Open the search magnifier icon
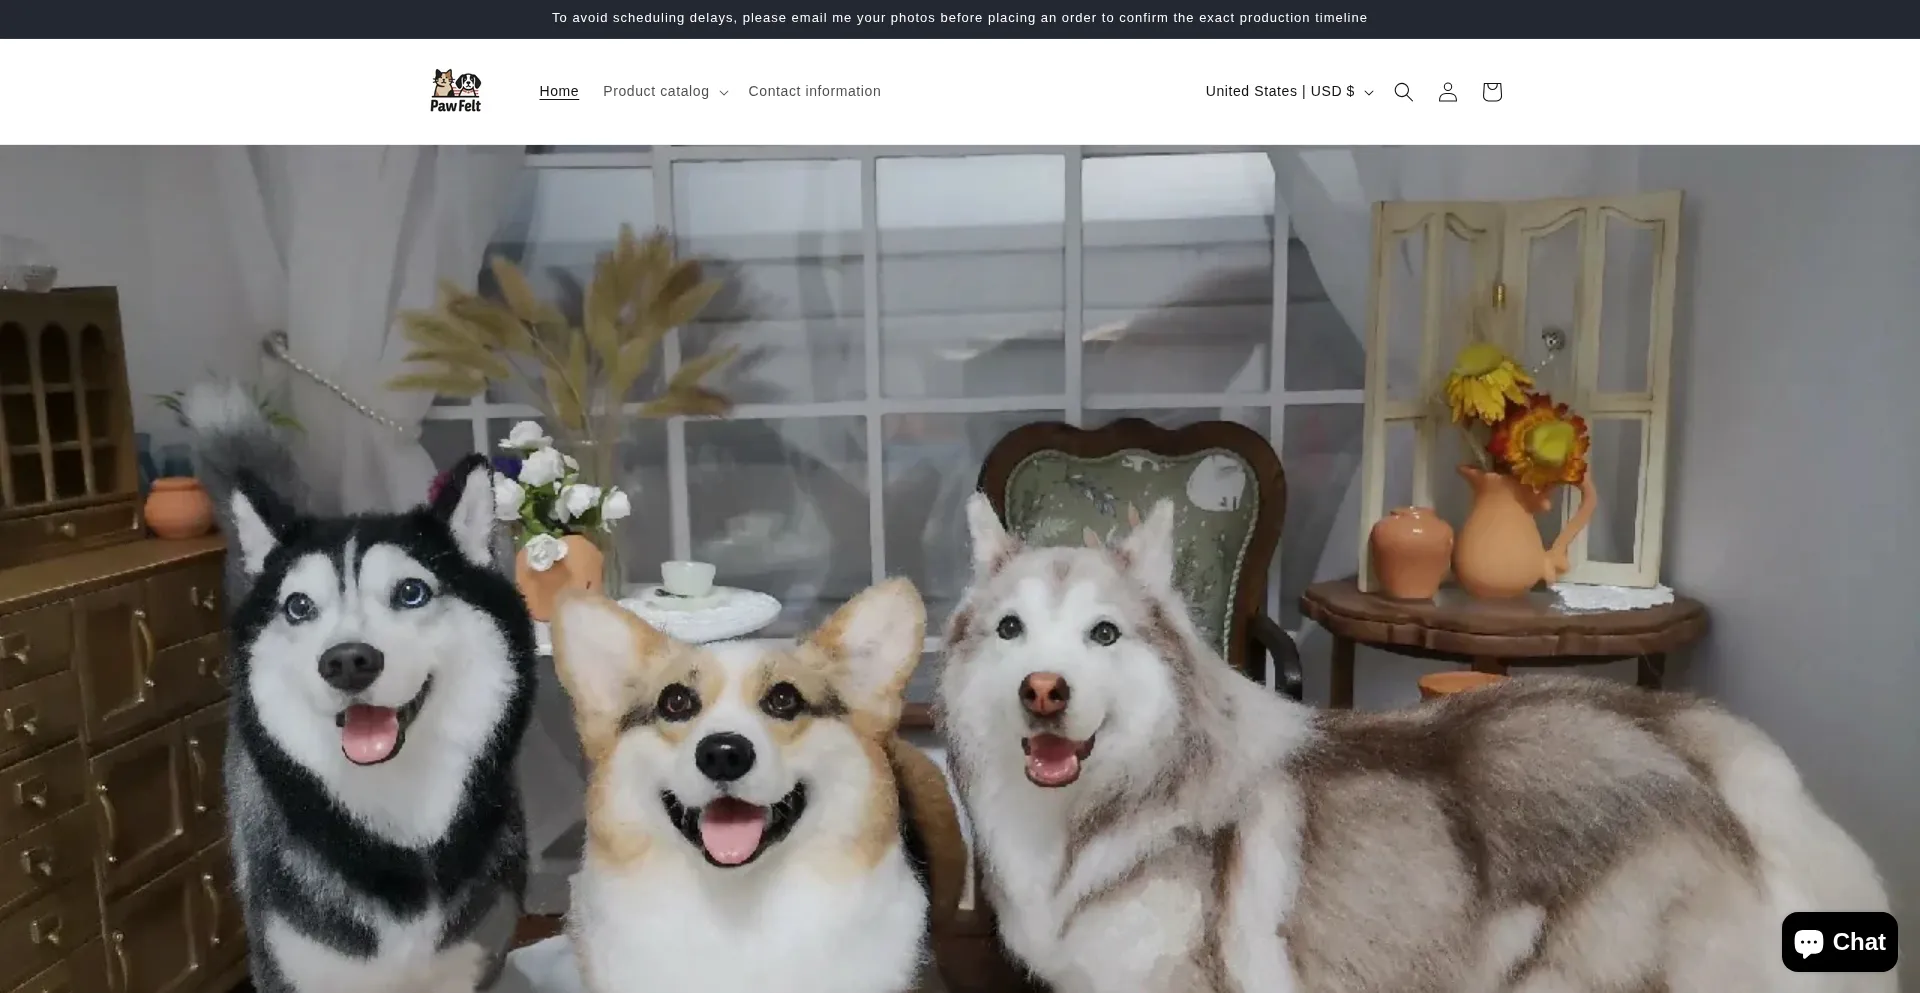Image resolution: width=1920 pixels, height=993 pixels. (x=1403, y=92)
